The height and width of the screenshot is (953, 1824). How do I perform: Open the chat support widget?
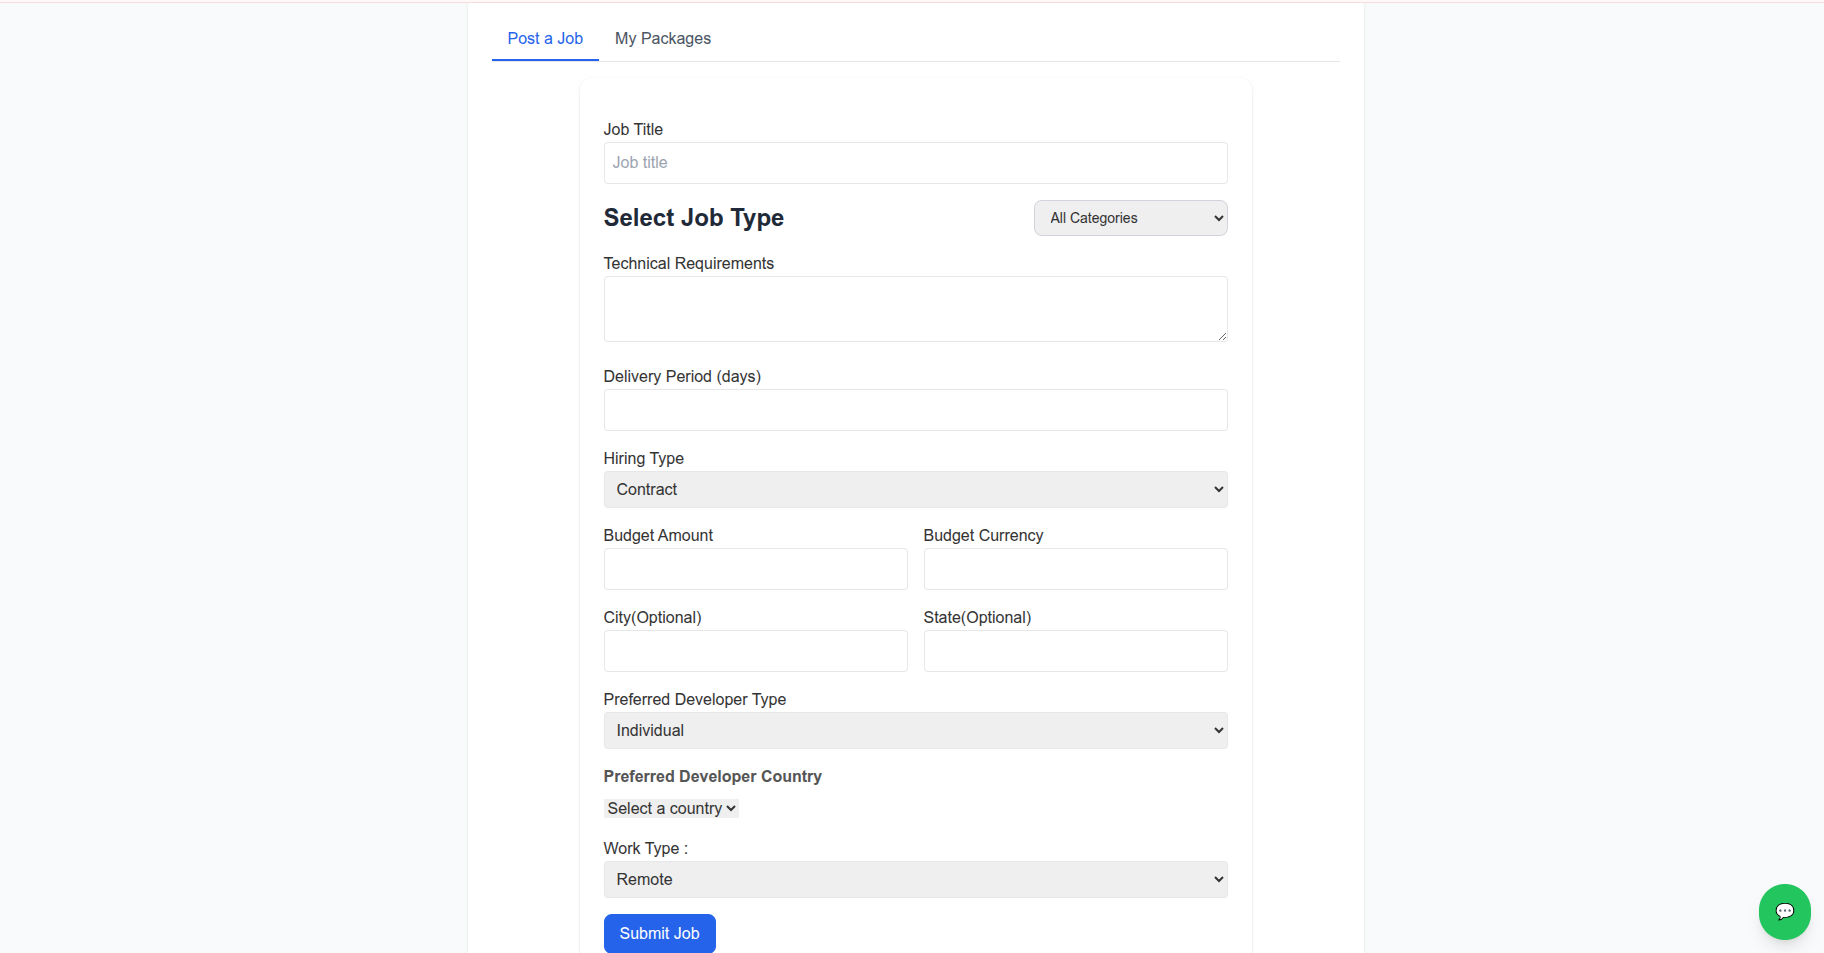1784,911
